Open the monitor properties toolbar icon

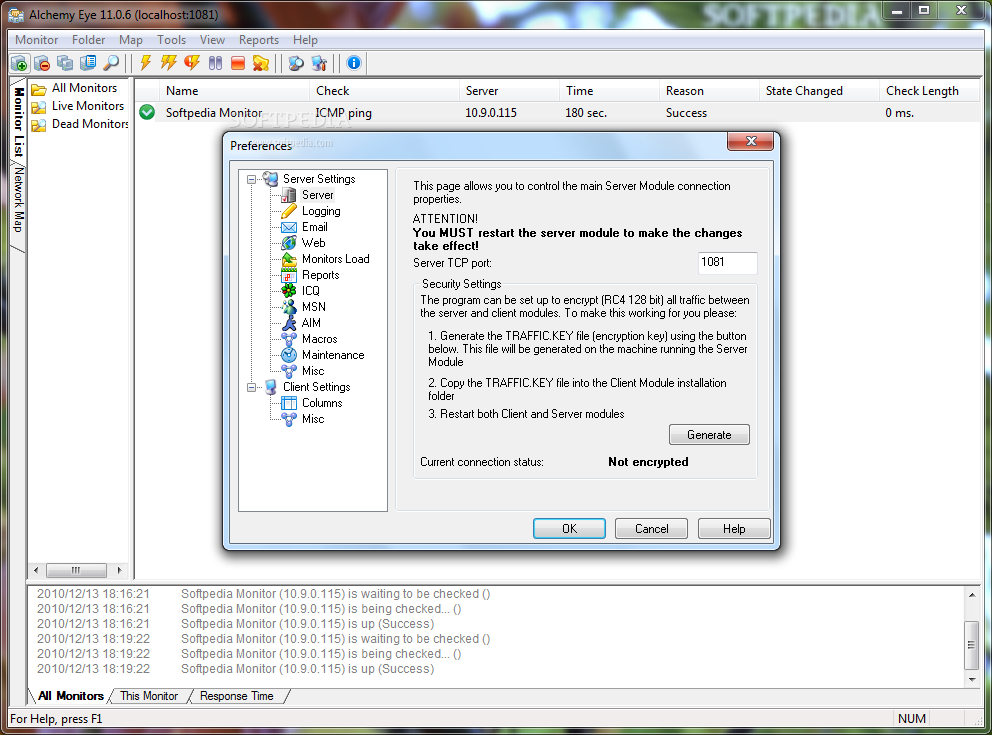point(88,63)
